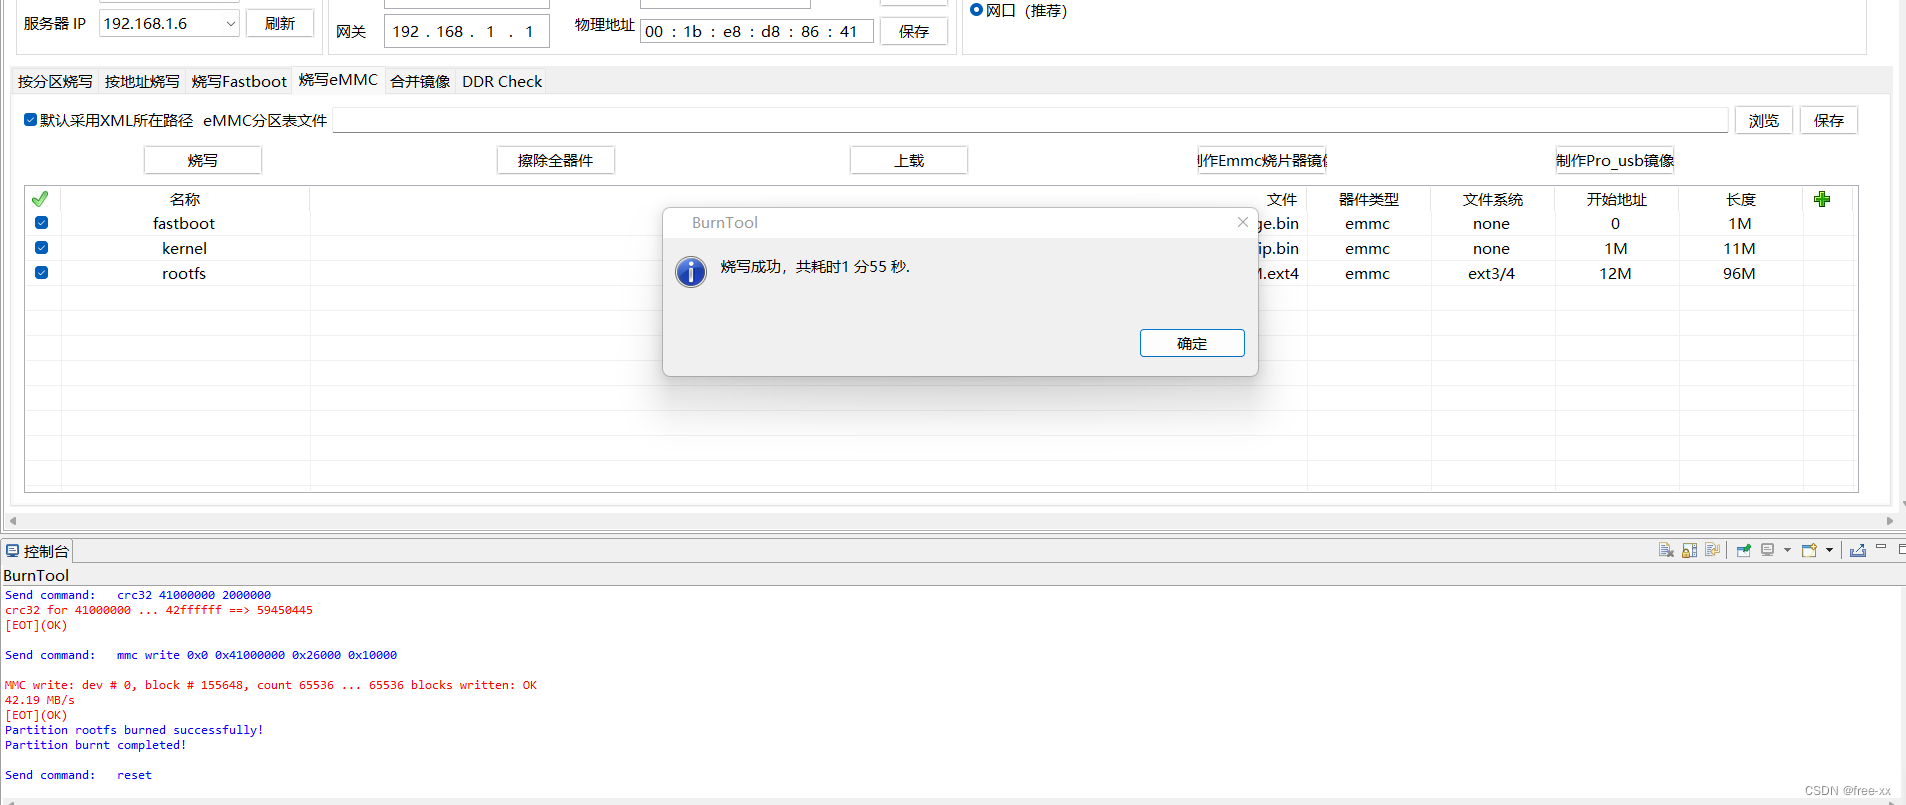Click the 器件类型 column header
The width and height of the screenshot is (1906, 805).
tap(1369, 199)
